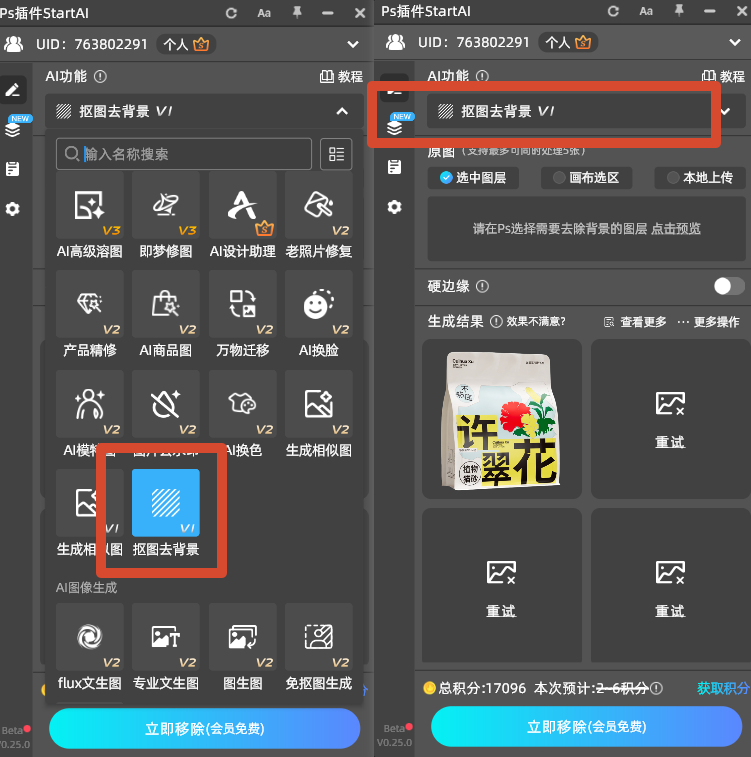Open 查看更多 results link
Image resolution: width=751 pixels, height=757 pixels.
(x=635, y=322)
